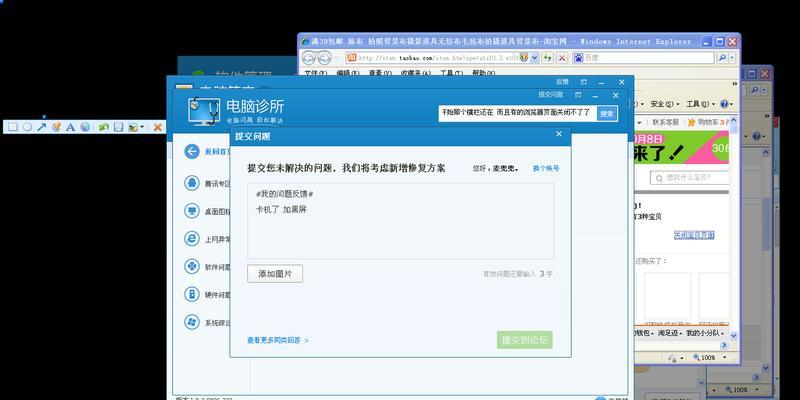The image size is (800, 400).
Task: Open the 腾讯专区 penguin sidebar icon
Action: click(192, 183)
